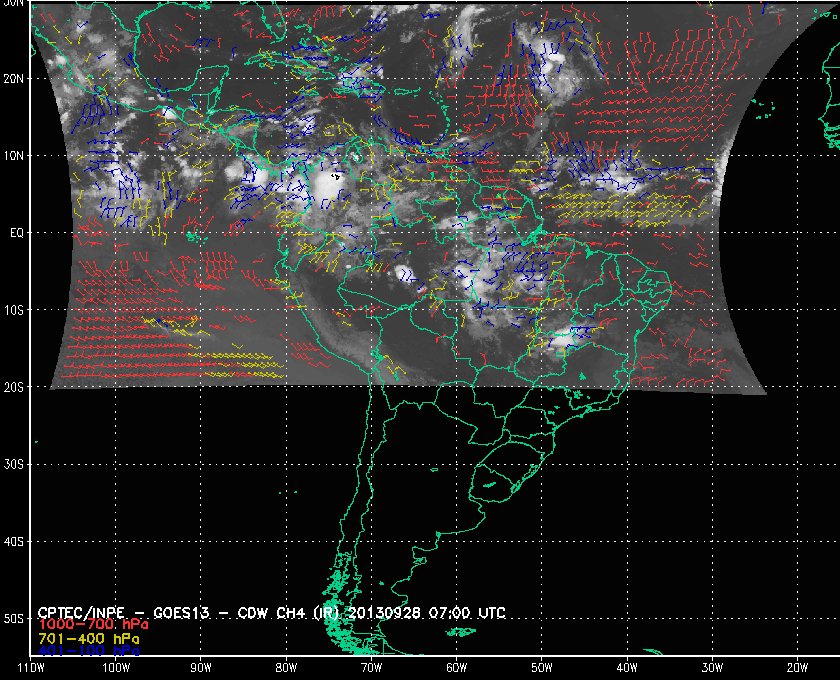
Task: Click the 70W longitude label
Action: pos(371,668)
